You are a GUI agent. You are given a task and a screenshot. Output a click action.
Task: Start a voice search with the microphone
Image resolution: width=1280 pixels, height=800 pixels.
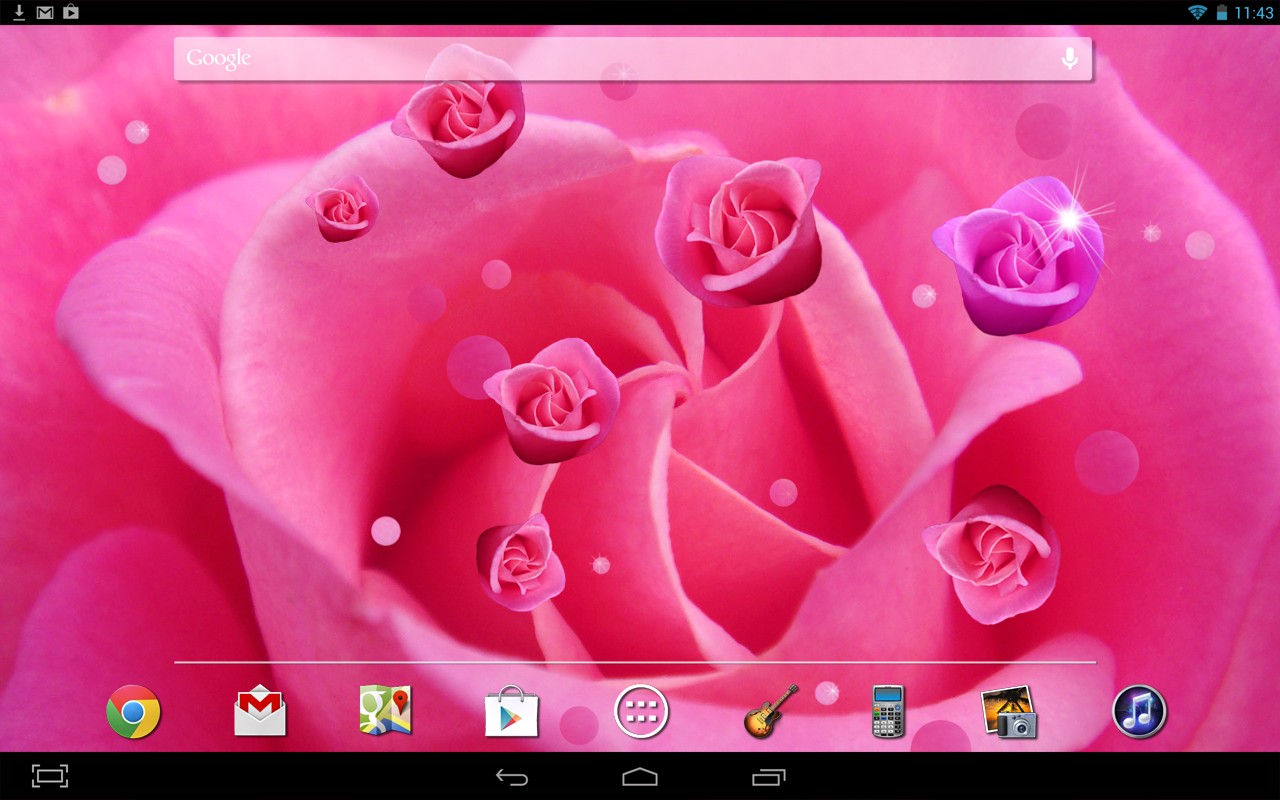click(1068, 59)
